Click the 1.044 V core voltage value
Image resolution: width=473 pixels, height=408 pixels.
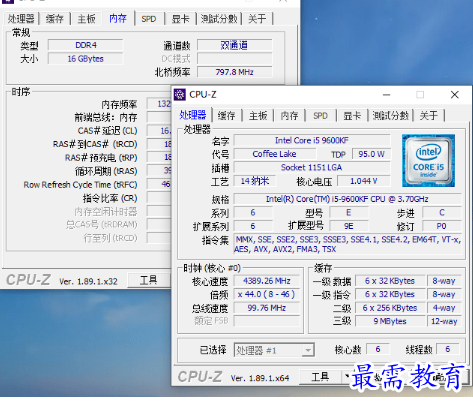(x=364, y=181)
